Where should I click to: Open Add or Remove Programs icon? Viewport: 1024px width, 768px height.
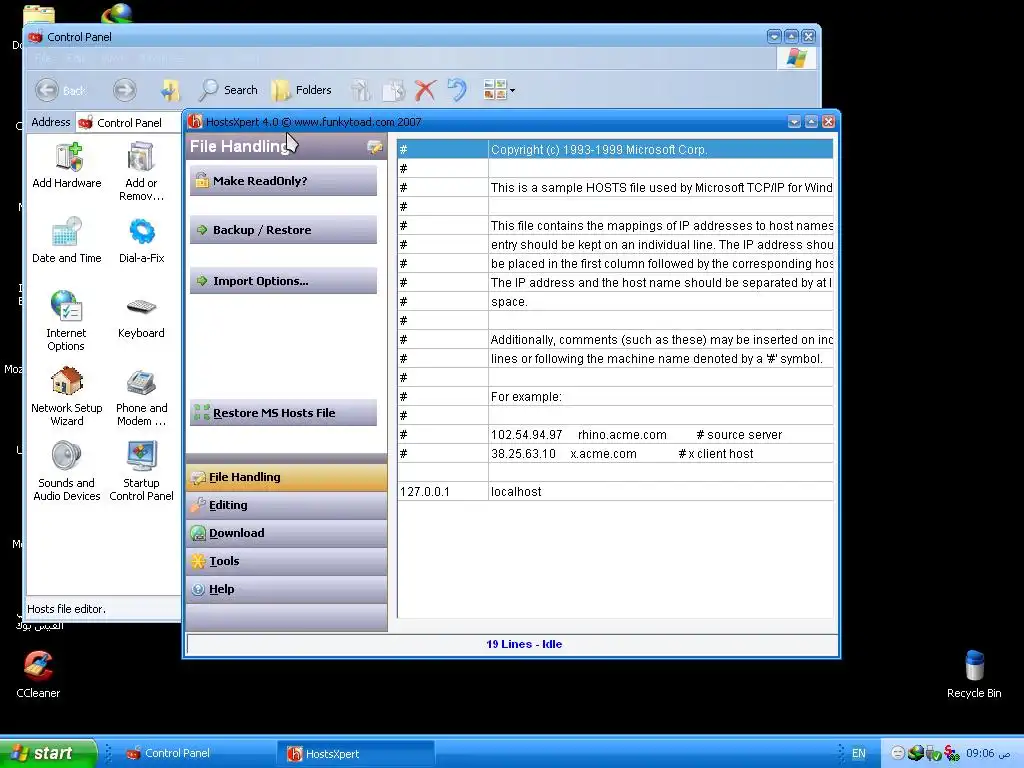pyautogui.click(x=141, y=172)
